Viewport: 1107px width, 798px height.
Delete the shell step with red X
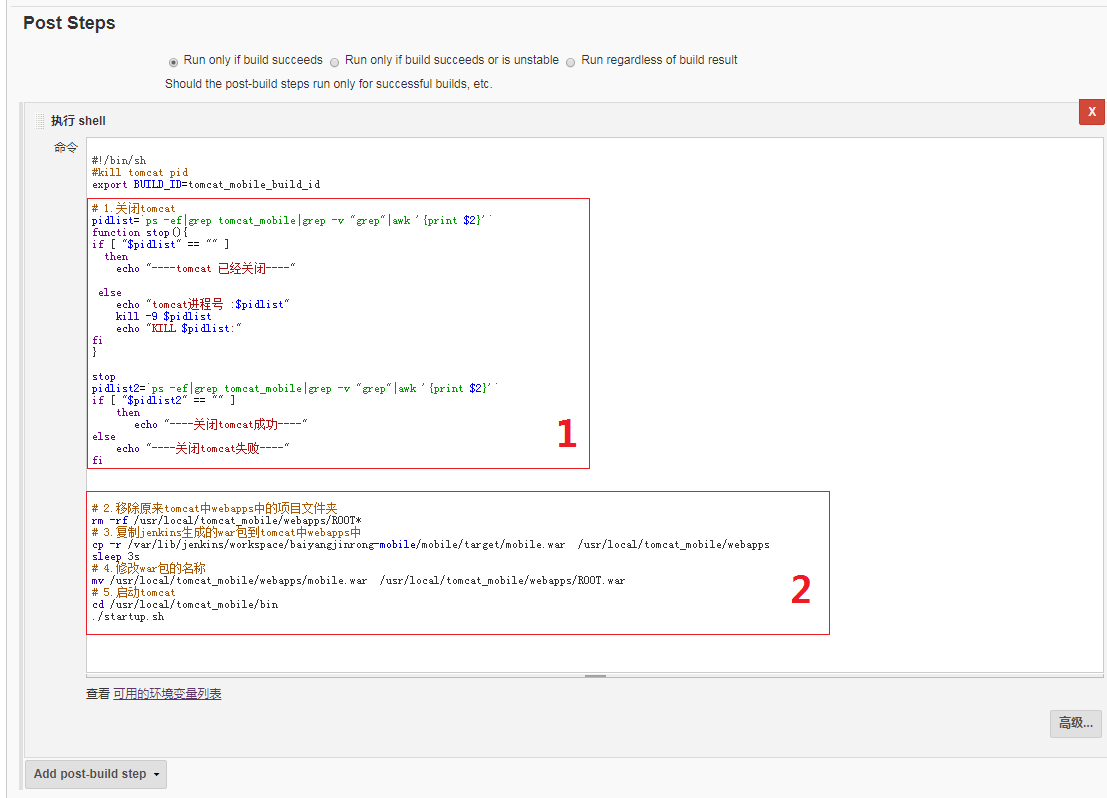coord(1091,112)
